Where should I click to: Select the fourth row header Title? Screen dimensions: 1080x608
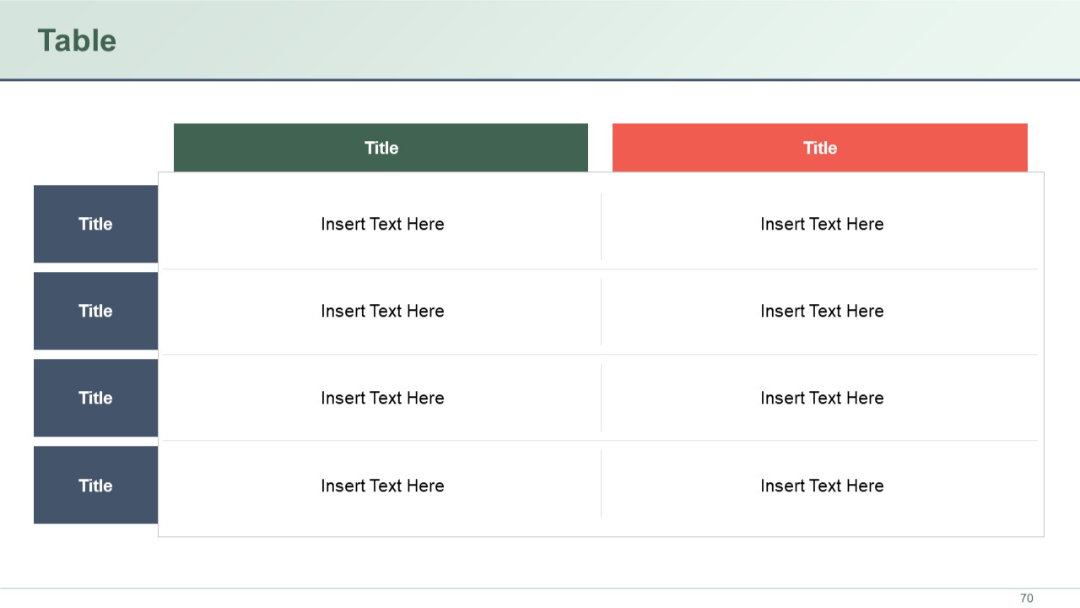pyautogui.click(x=96, y=485)
